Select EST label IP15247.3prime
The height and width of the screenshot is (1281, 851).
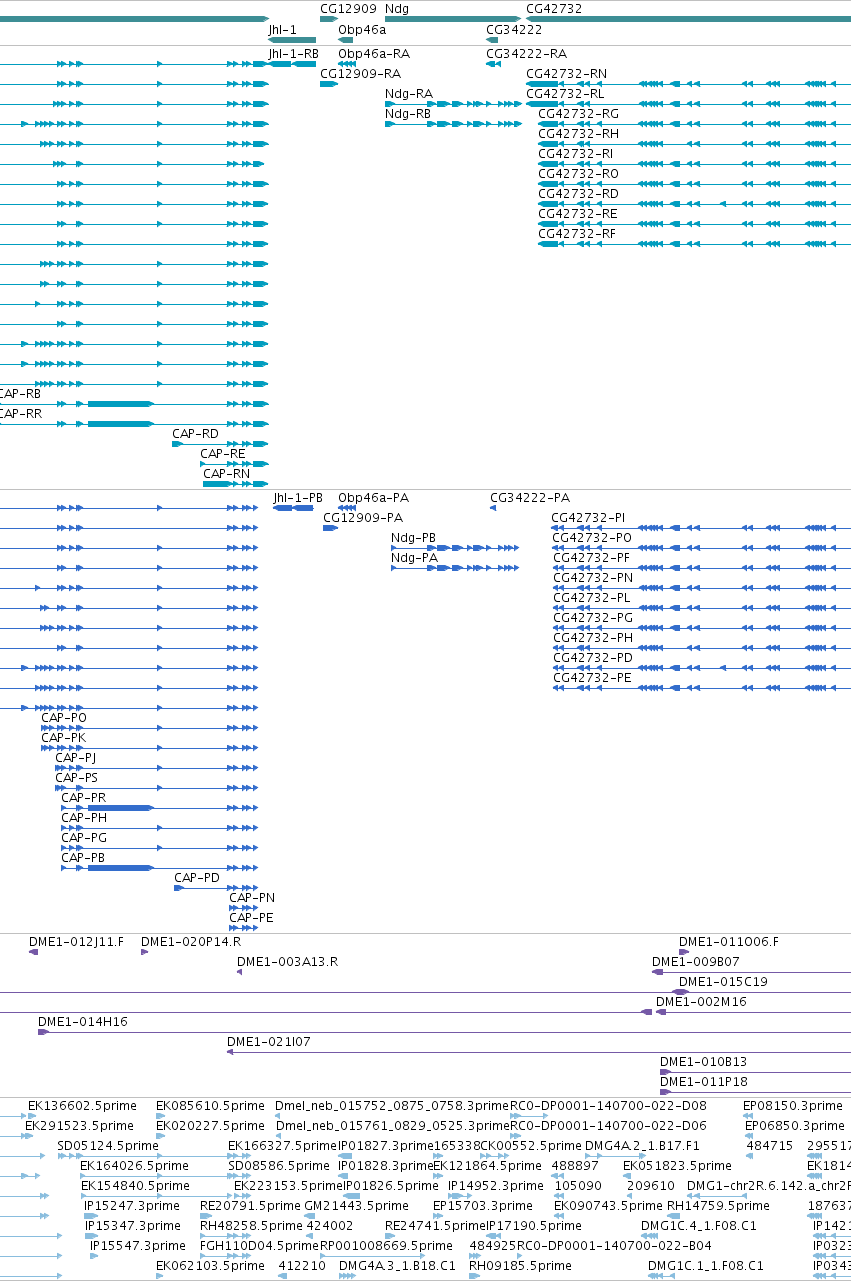click(132, 1205)
